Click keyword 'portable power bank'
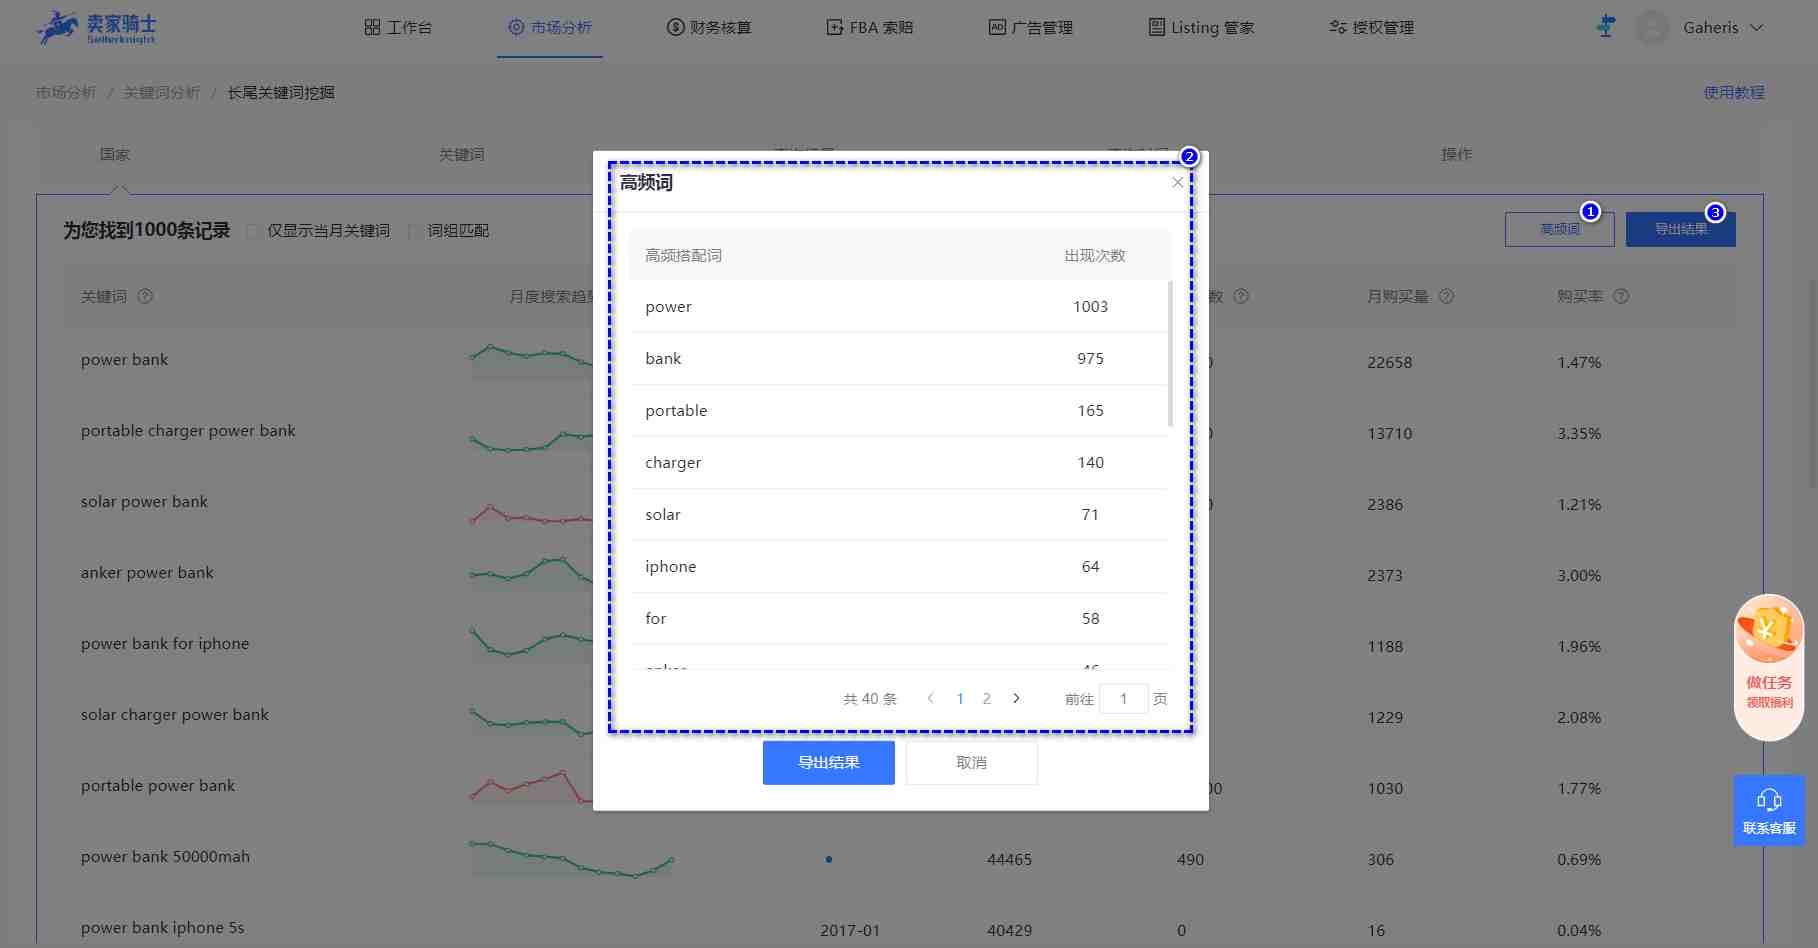Viewport: 1818px width, 948px height. (158, 785)
